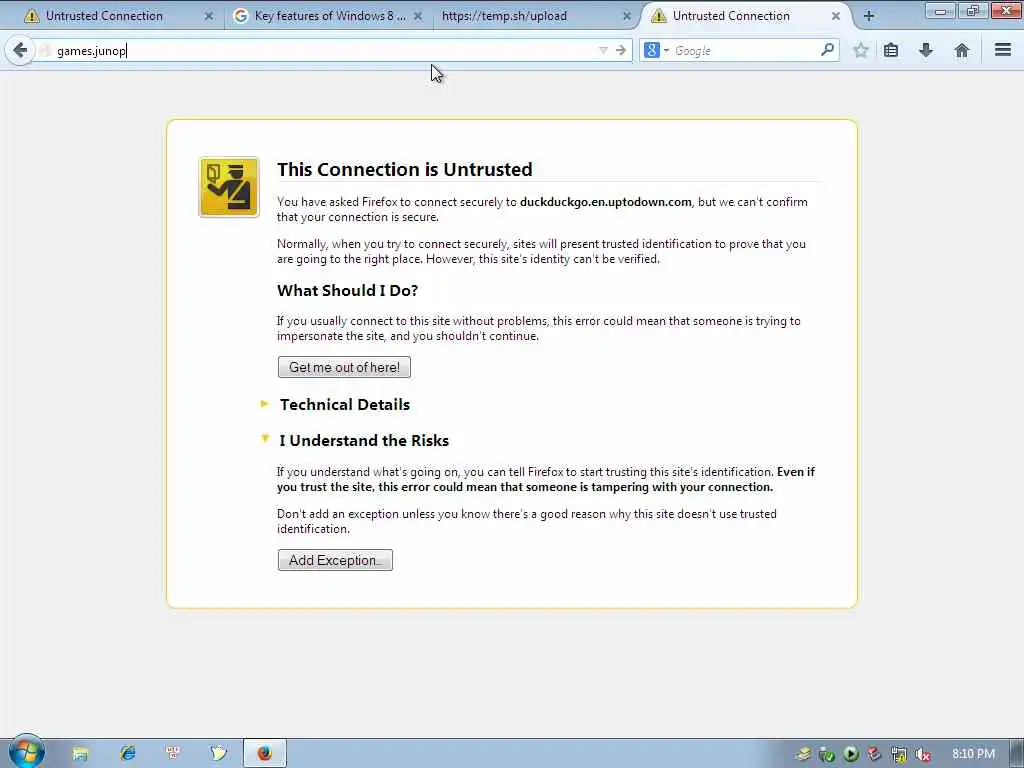The height and width of the screenshot is (768, 1024).
Task: Open the Firefox hamburger menu
Action: (x=1003, y=50)
